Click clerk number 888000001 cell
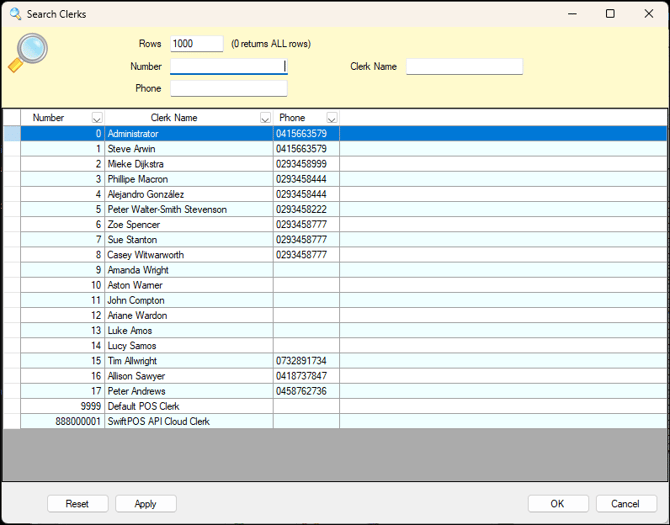 point(62,422)
